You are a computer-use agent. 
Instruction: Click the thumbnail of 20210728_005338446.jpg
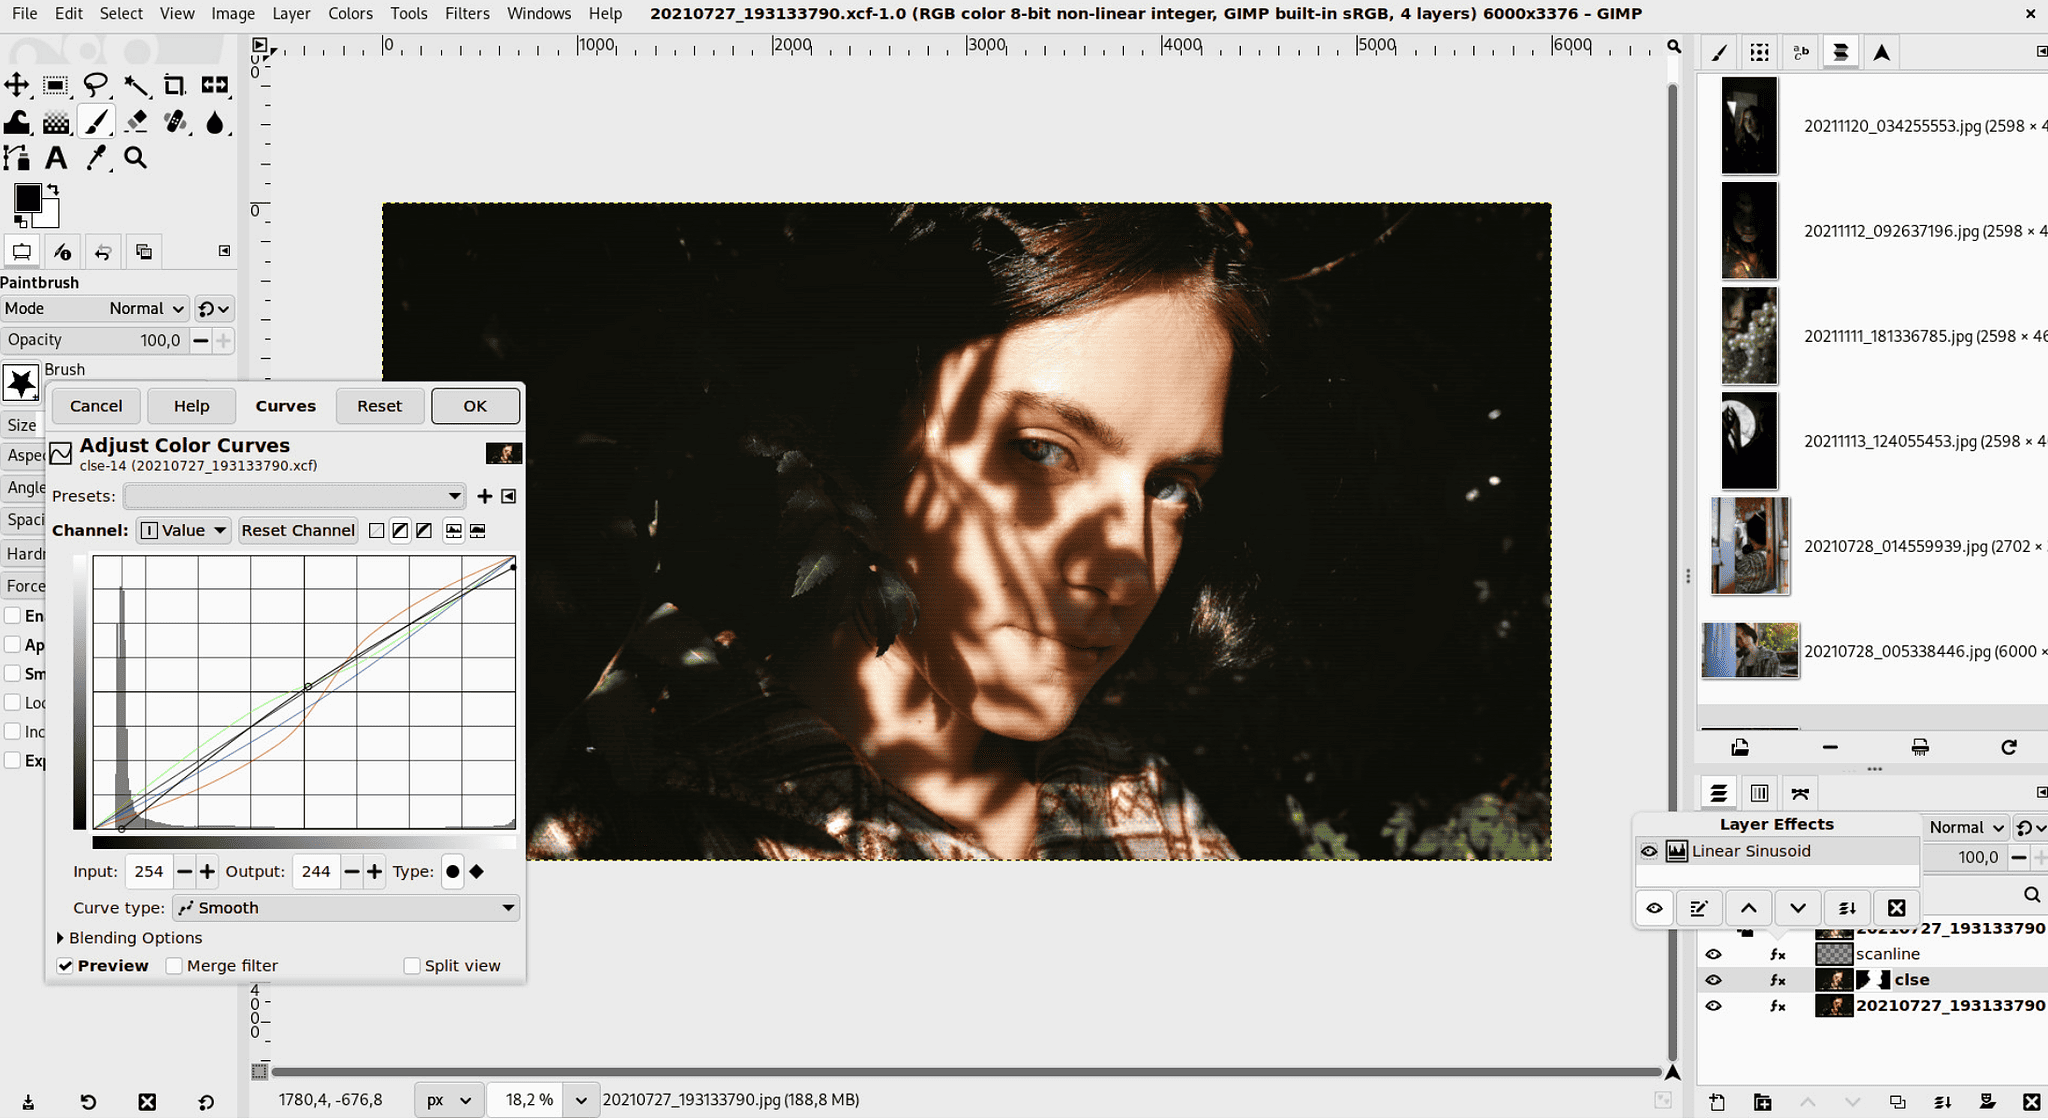[x=1748, y=650]
